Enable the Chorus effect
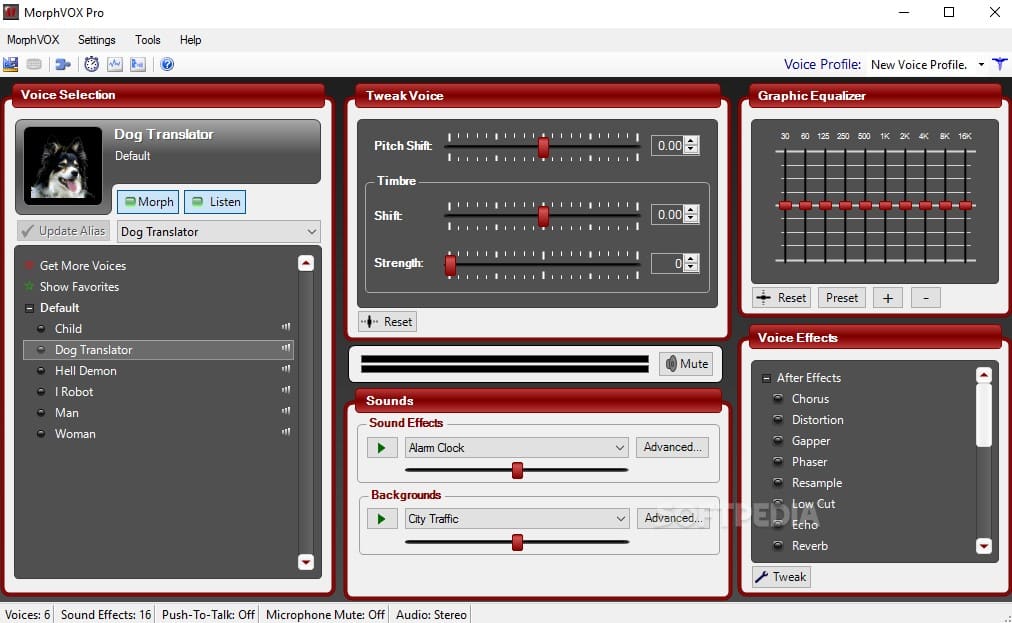This screenshot has width=1012, height=623. (810, 399)
